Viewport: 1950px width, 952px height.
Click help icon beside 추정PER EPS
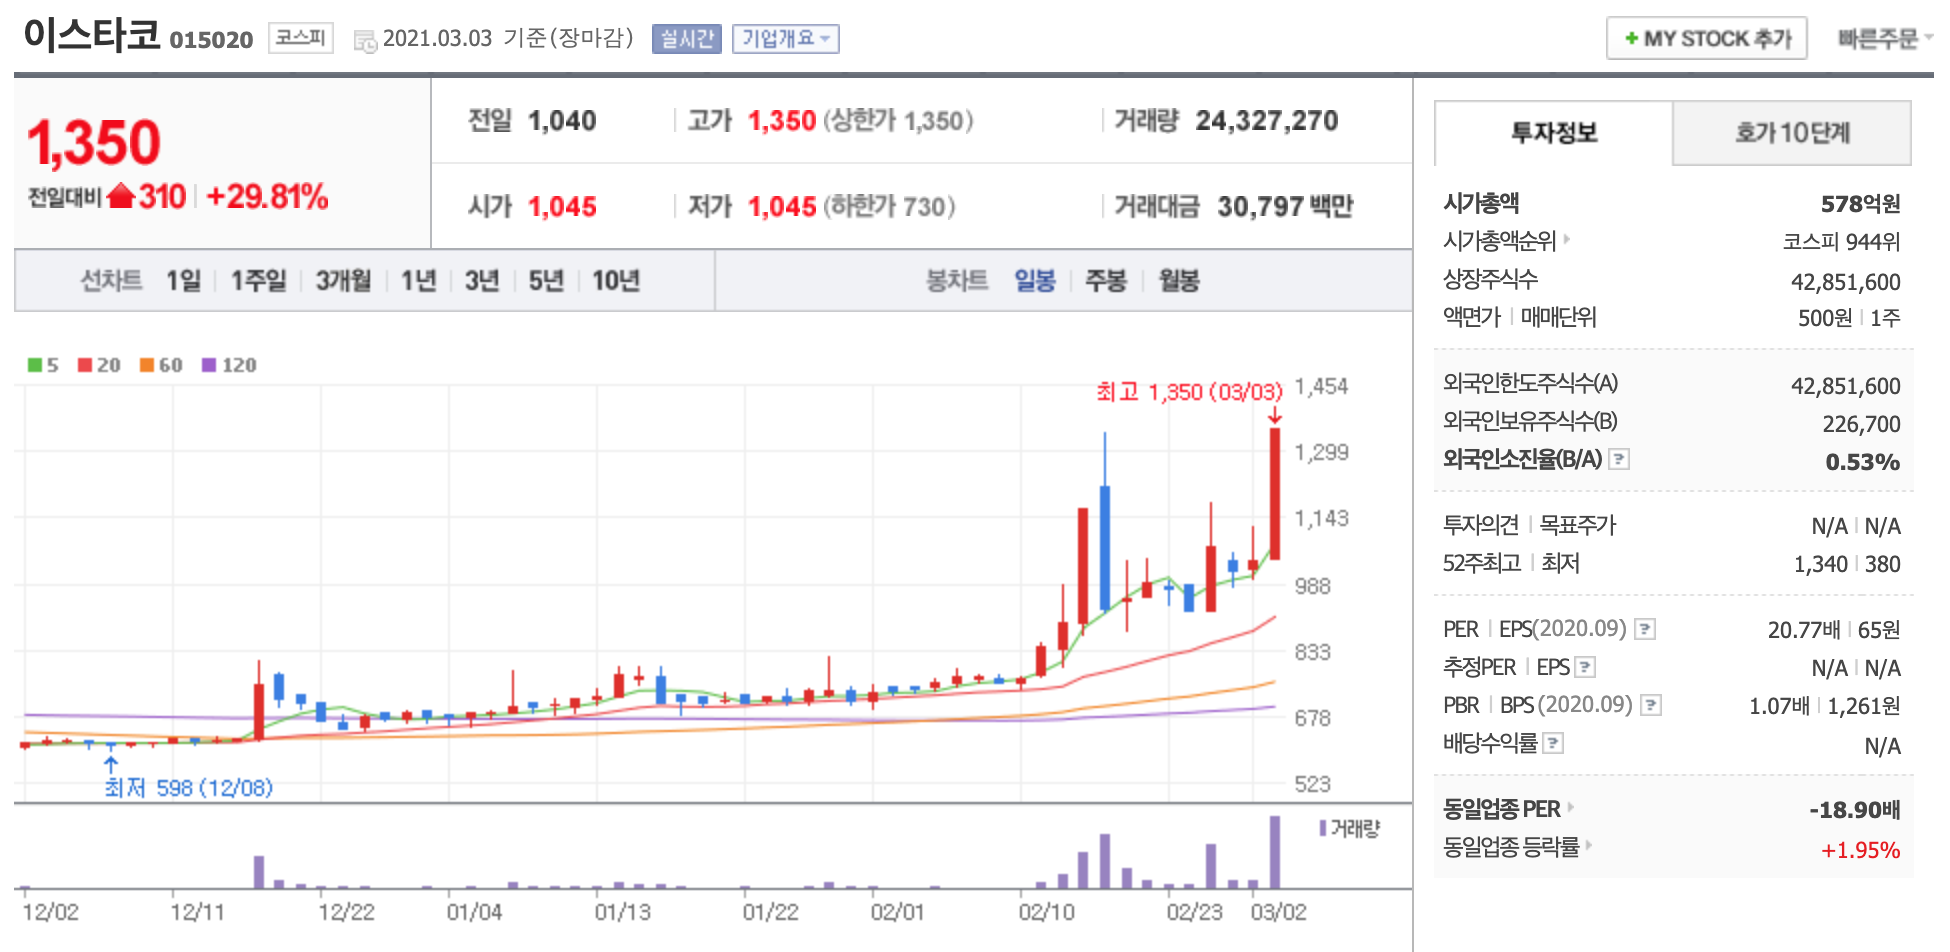pyautogui.click(x=1585, y=667)
